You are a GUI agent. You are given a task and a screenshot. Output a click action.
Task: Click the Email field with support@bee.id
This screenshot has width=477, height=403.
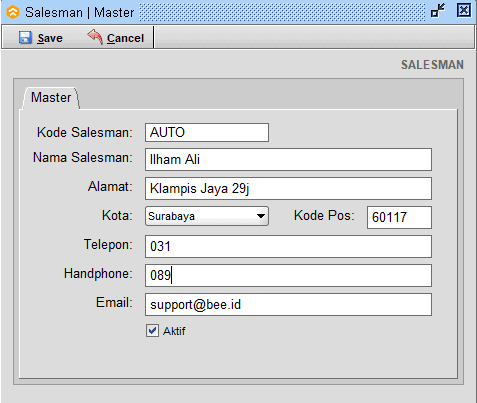point(288,305)
